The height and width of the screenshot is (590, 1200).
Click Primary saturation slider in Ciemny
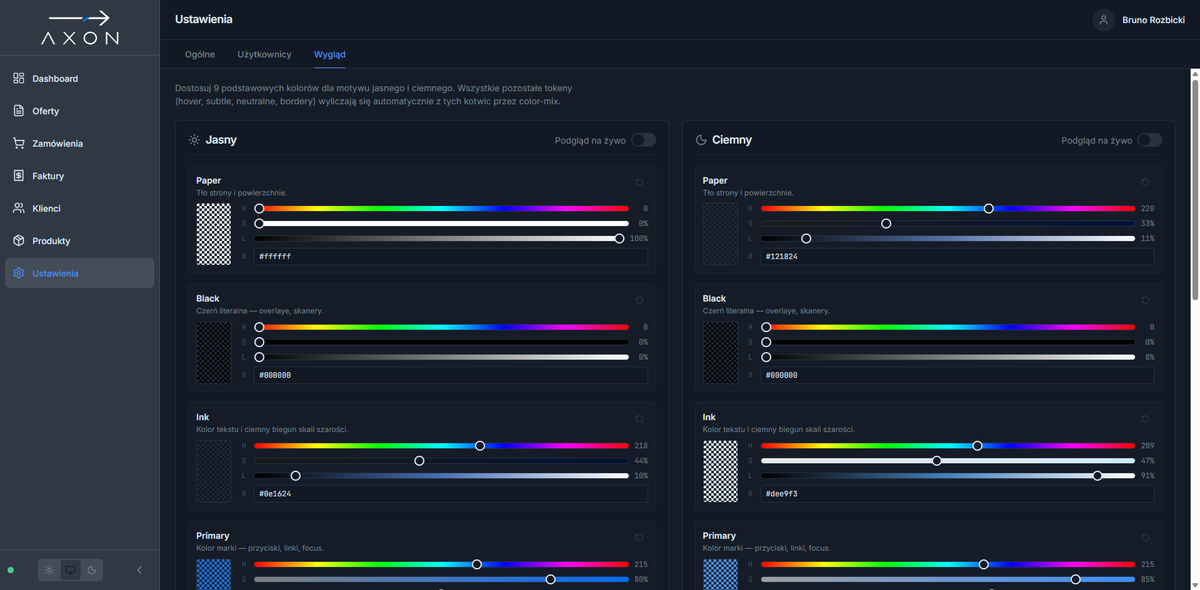pyautogui.click(x=948, y=579)
